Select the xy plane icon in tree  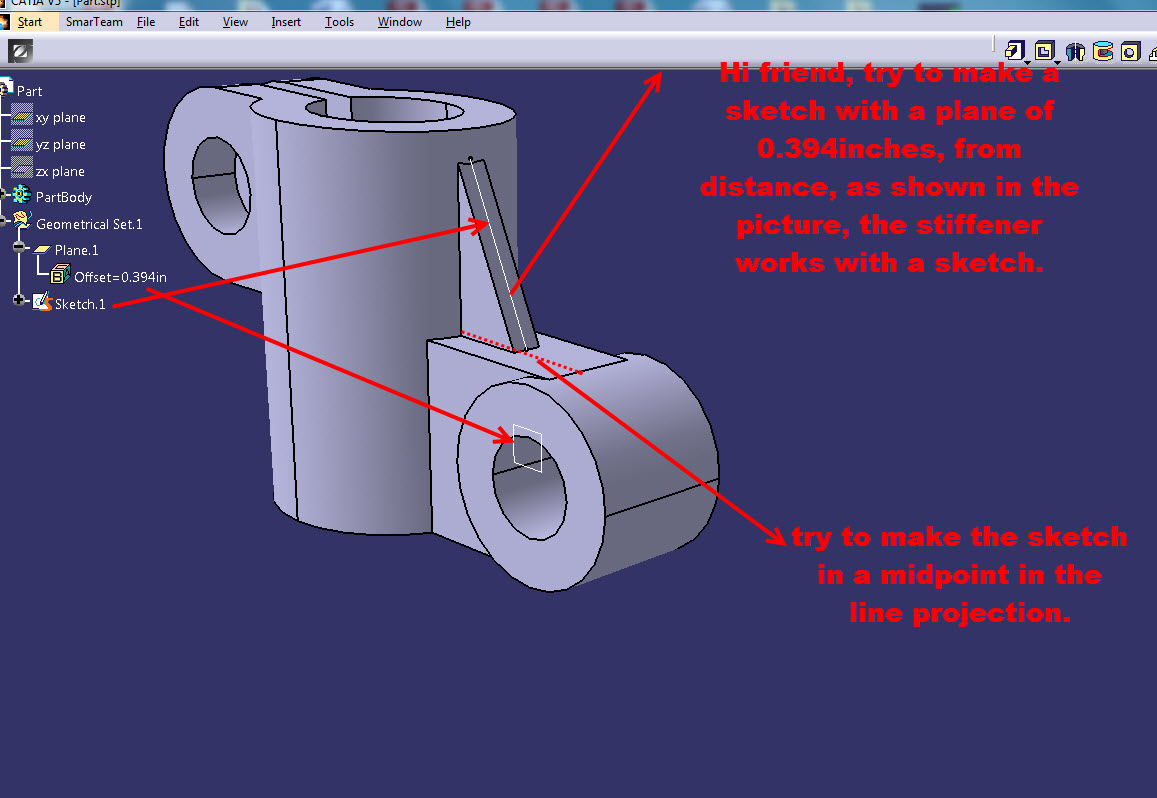22,116
